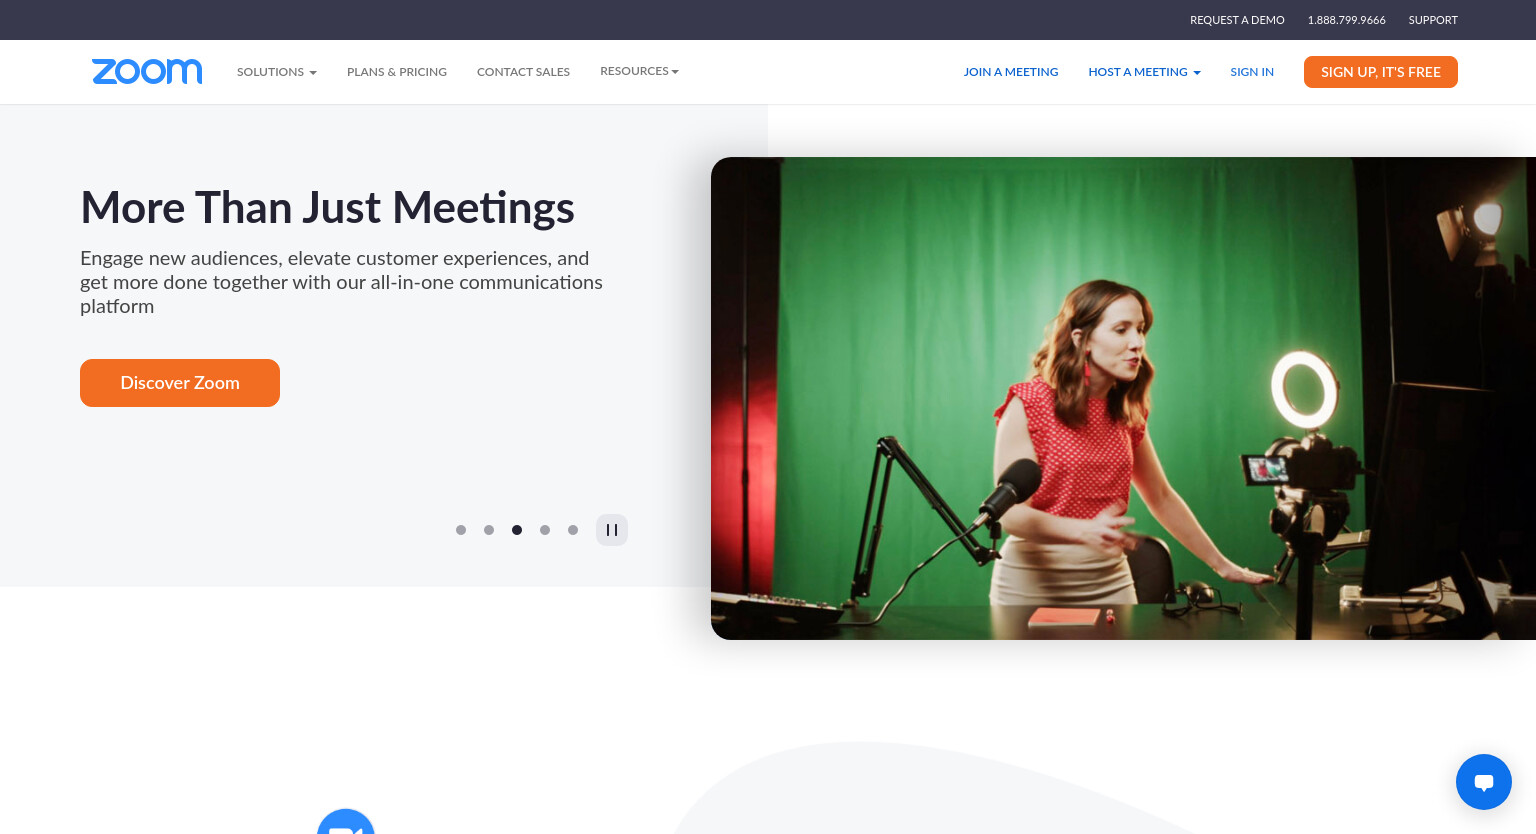This screenshot has width=1536, height=834.
Task: Click Request a Demo link
Action: click(x=1237, y=20)
